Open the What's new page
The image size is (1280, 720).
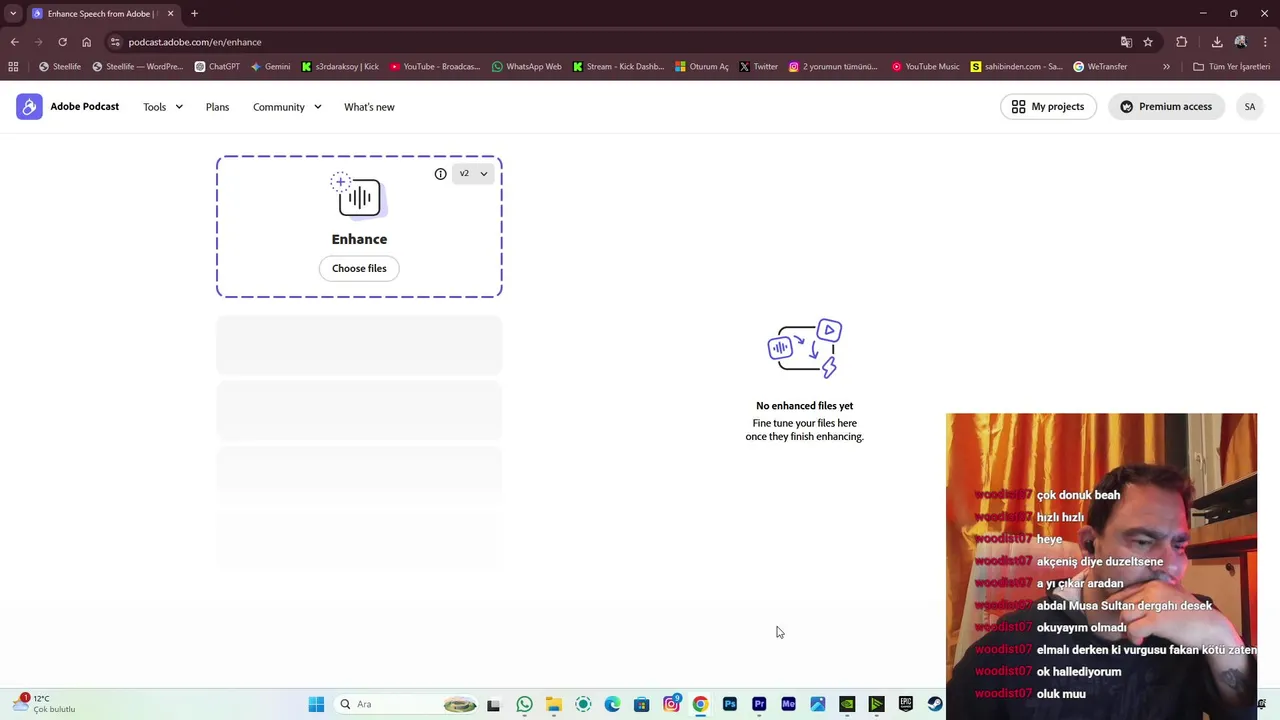369,107
